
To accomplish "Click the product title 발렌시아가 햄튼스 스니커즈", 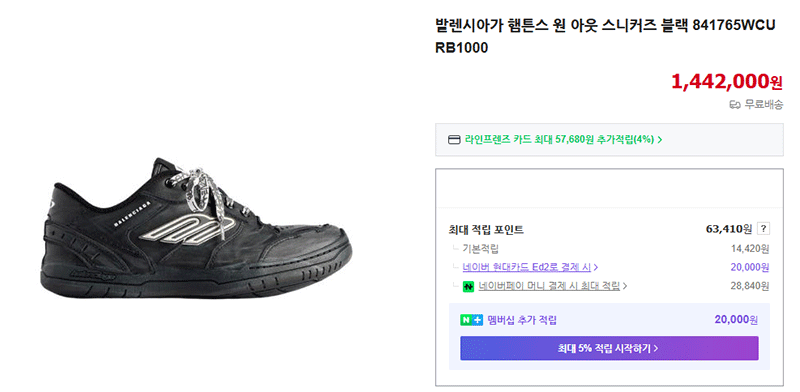I will coord(605,36).
